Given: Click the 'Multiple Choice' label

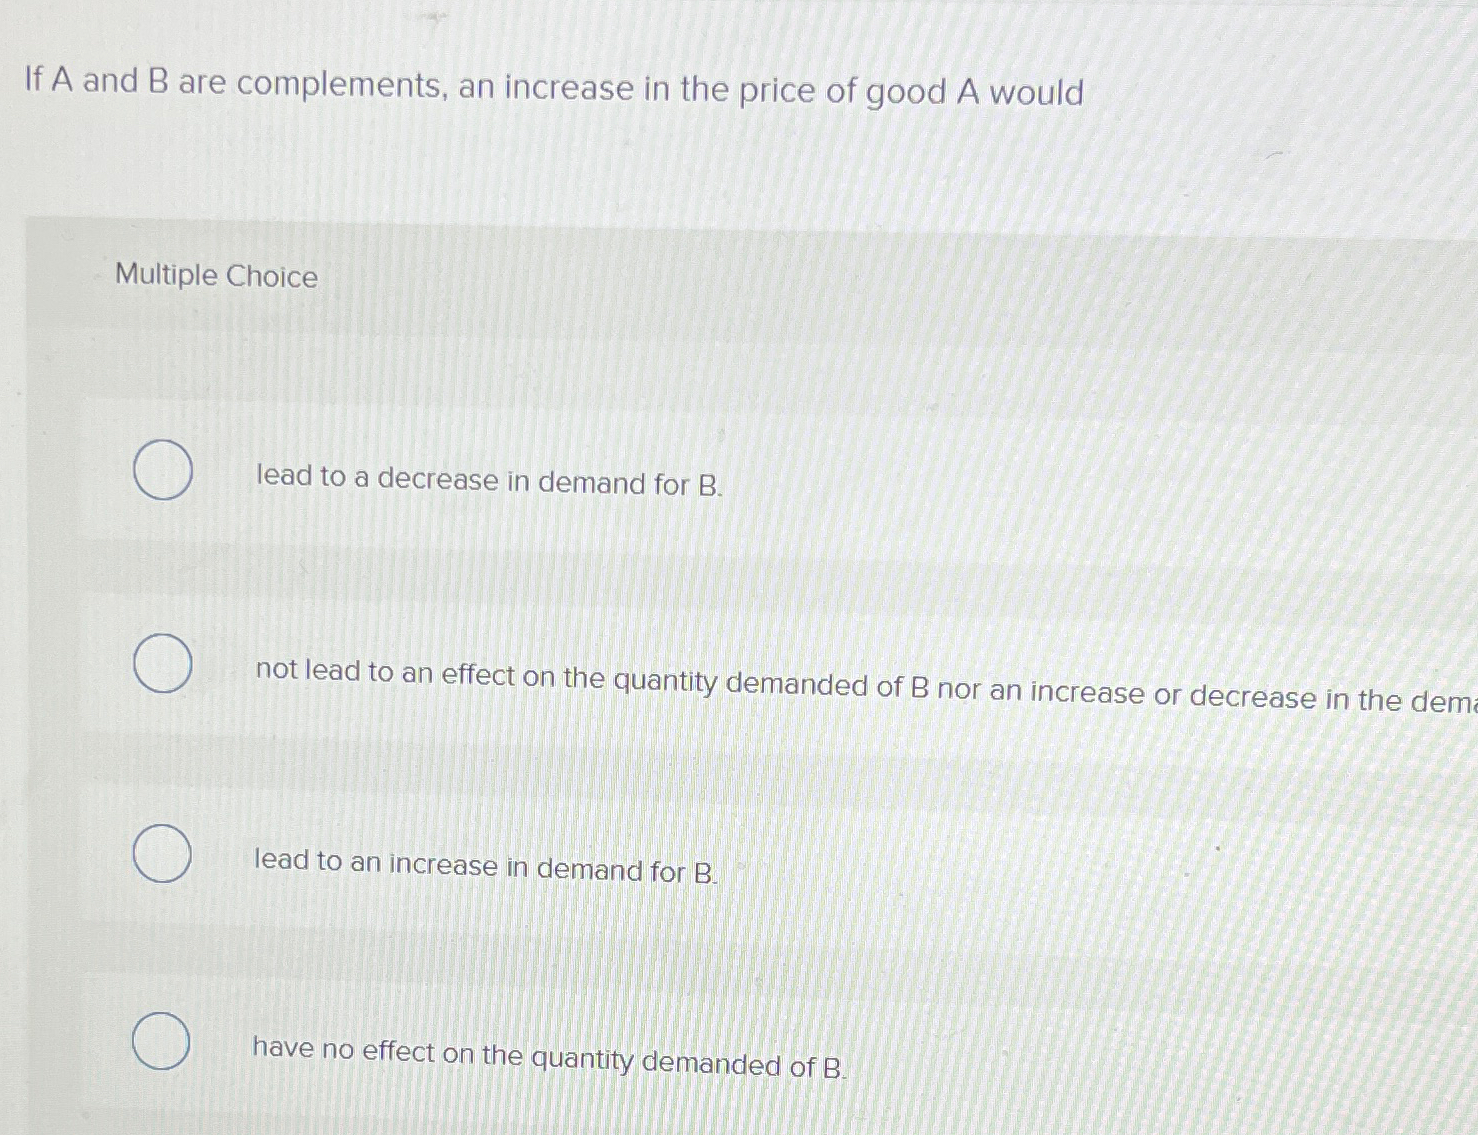Looking at the screenshot, I should point(214,276).
